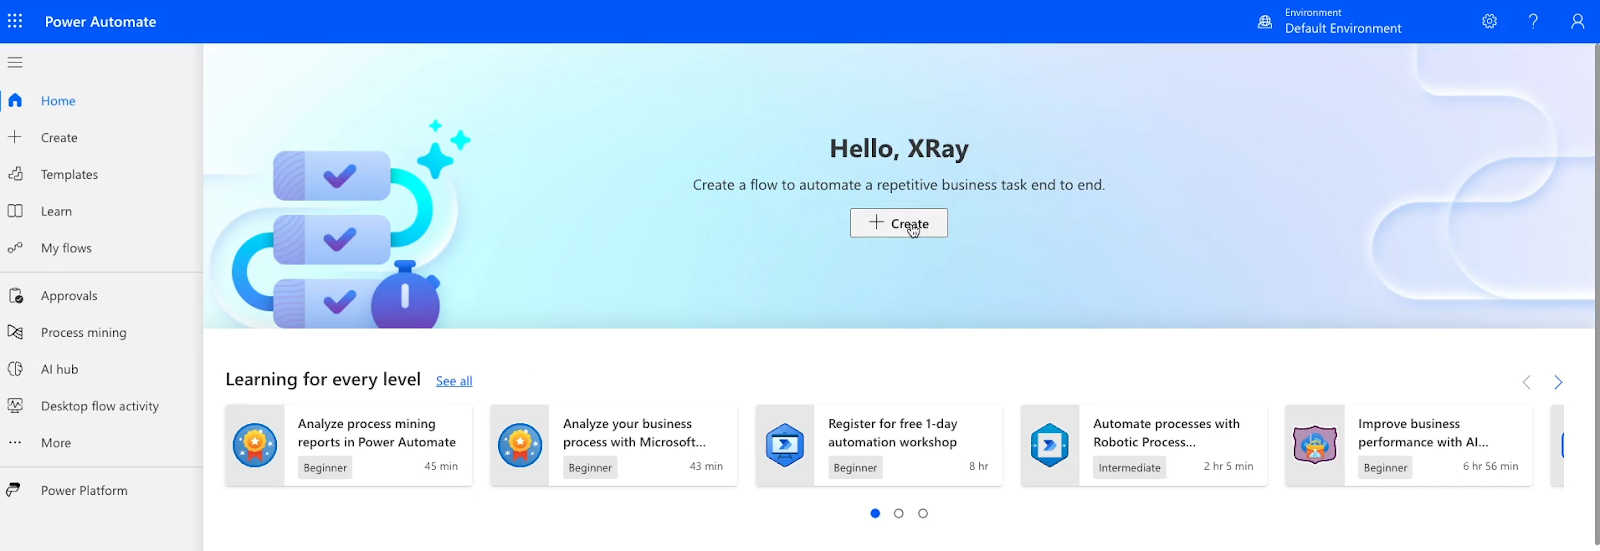Open Analyze your business process with Microsoft title
Viewport: 1600px width, 551px height.
(634, 433)
